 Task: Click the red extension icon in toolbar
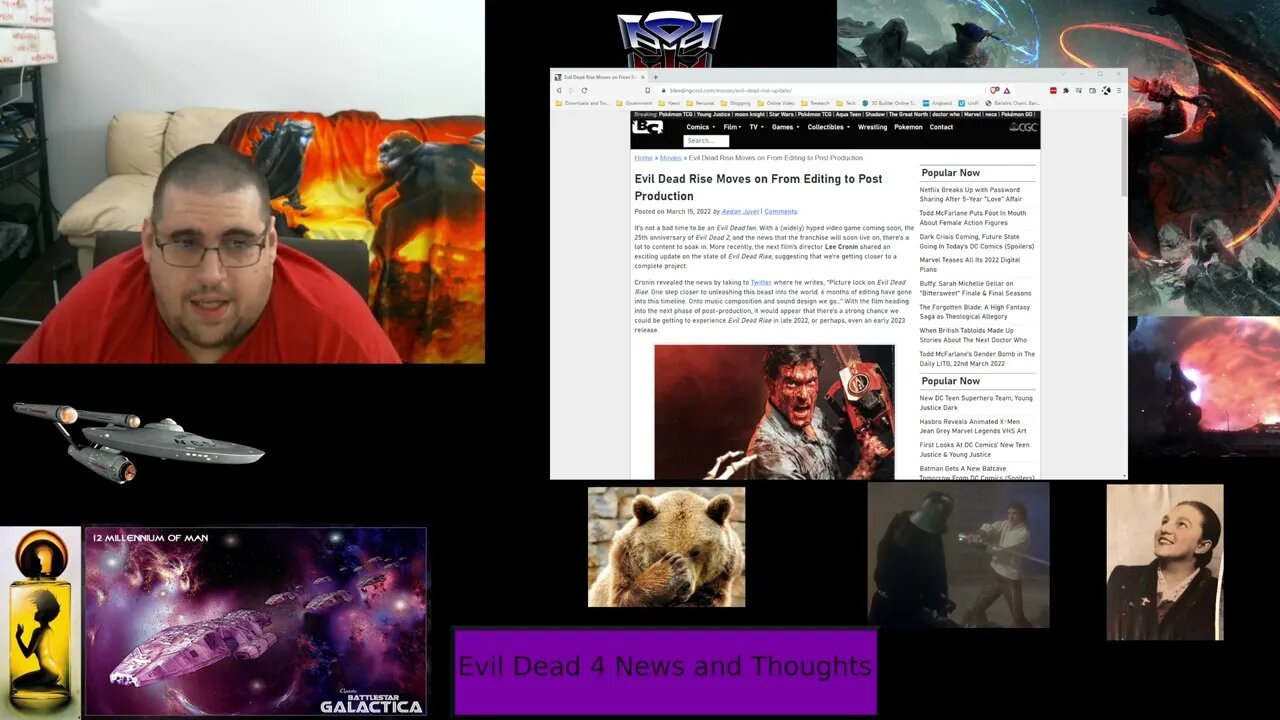[x=1053, y=90]
